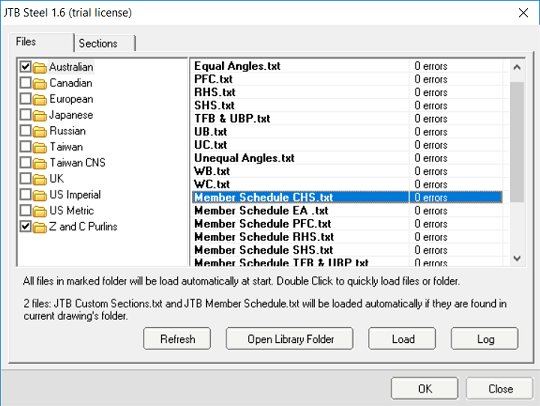The width and height of the screenshot is (540, 406).
Task: Click the file list scrollbar thumb
Action: click(x=517, y=142)
